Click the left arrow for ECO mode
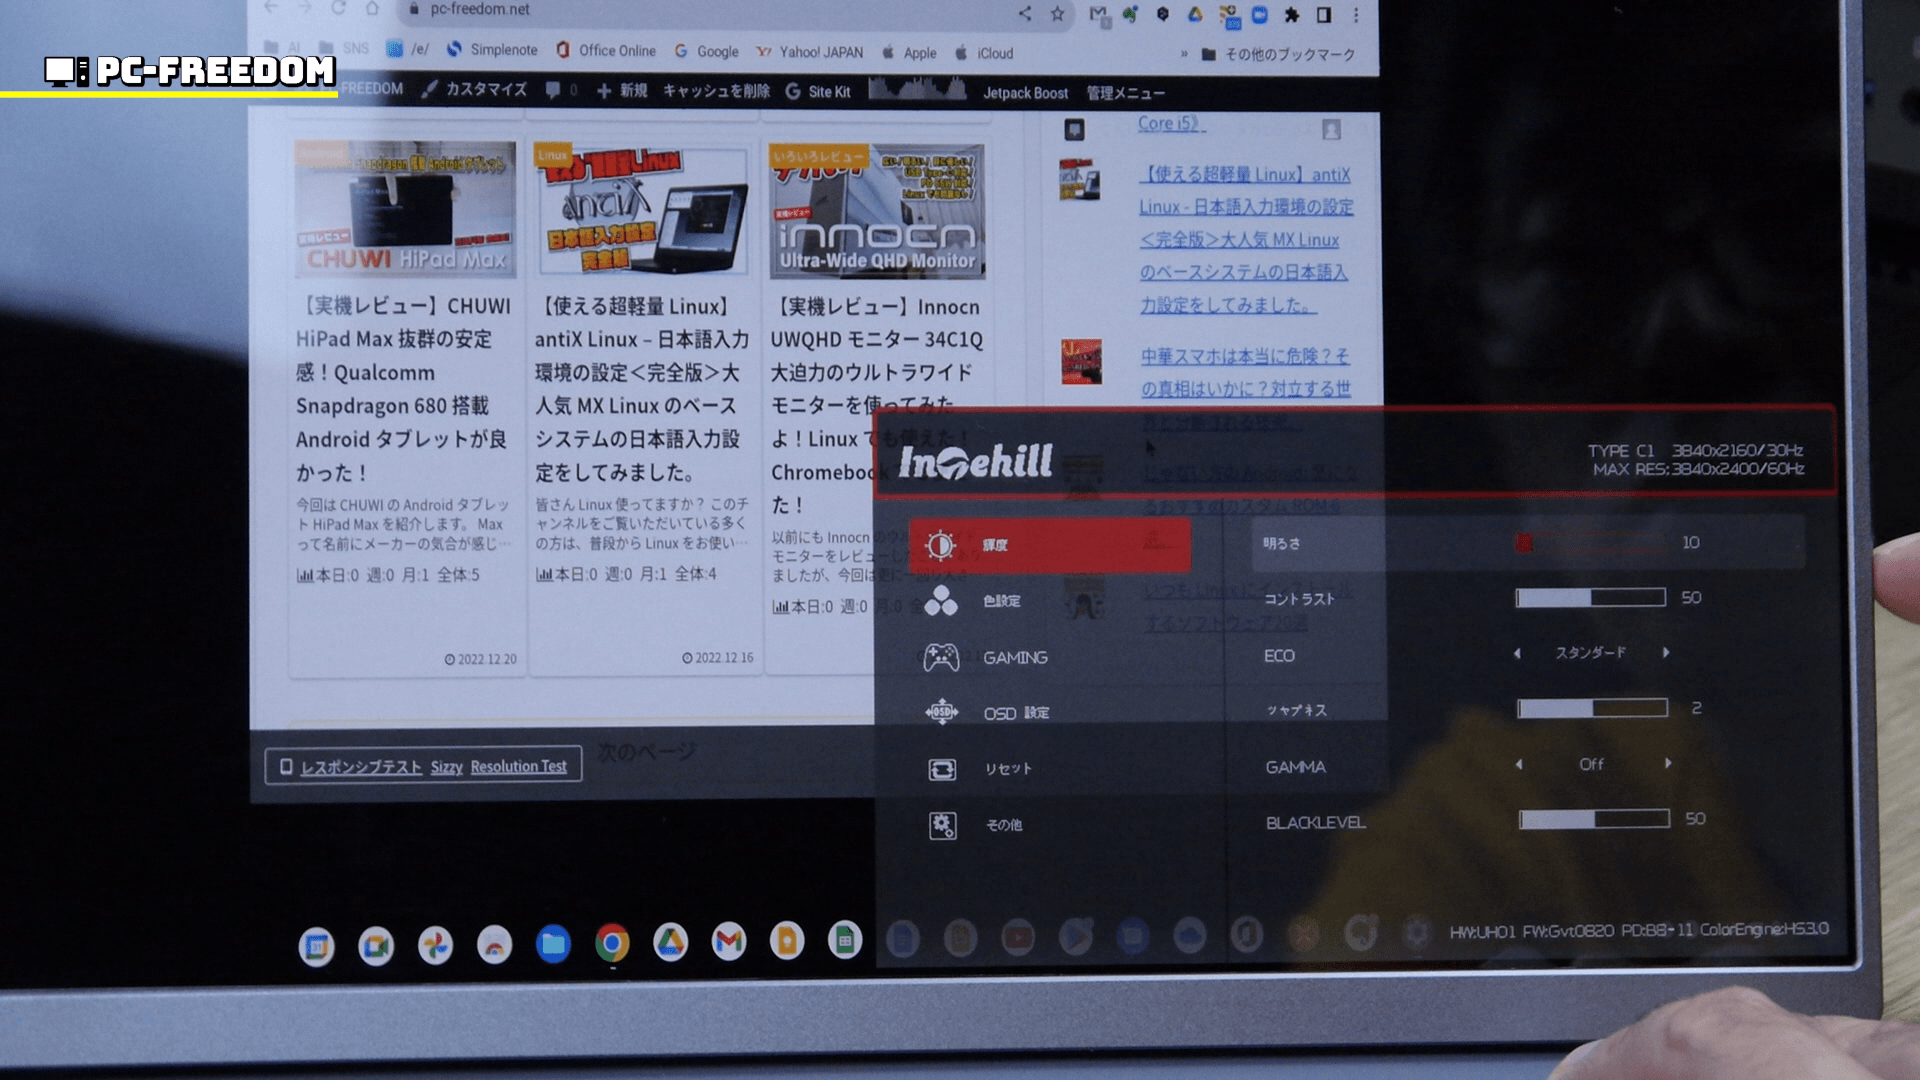This screenshot has height=1080, width=1920. coord(1517,653)
